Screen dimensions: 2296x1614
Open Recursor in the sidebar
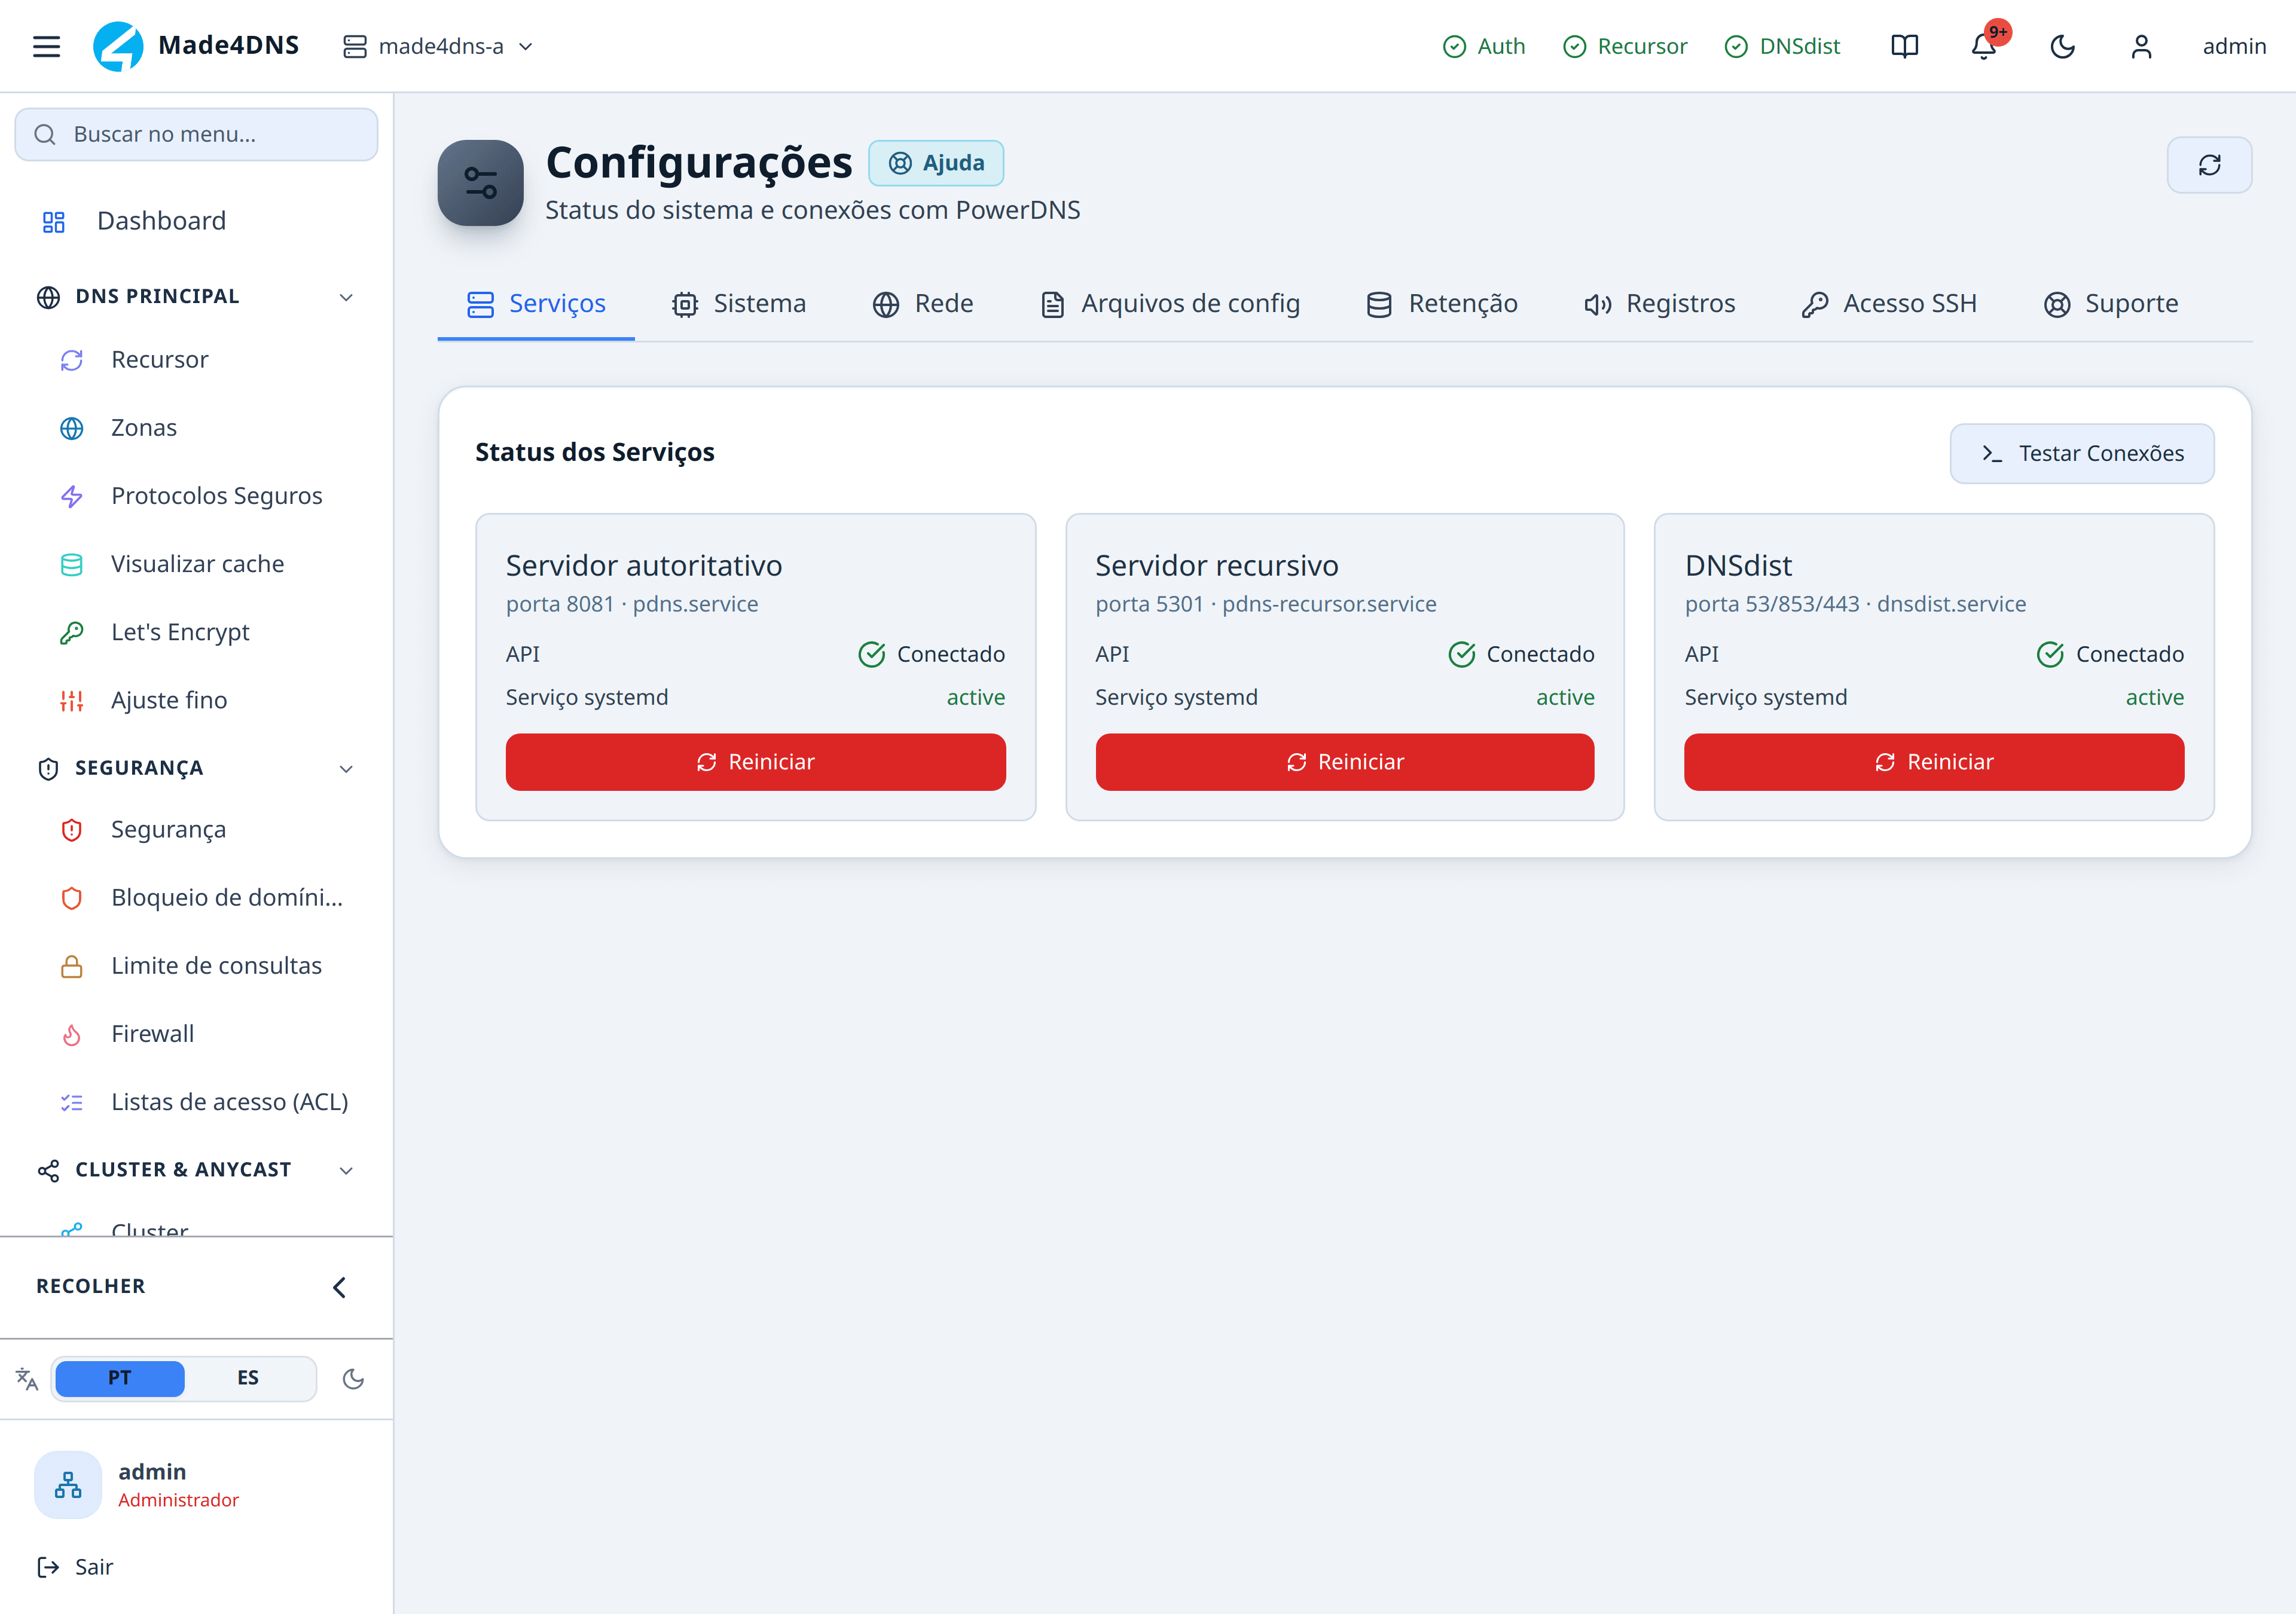pos(196,360)
